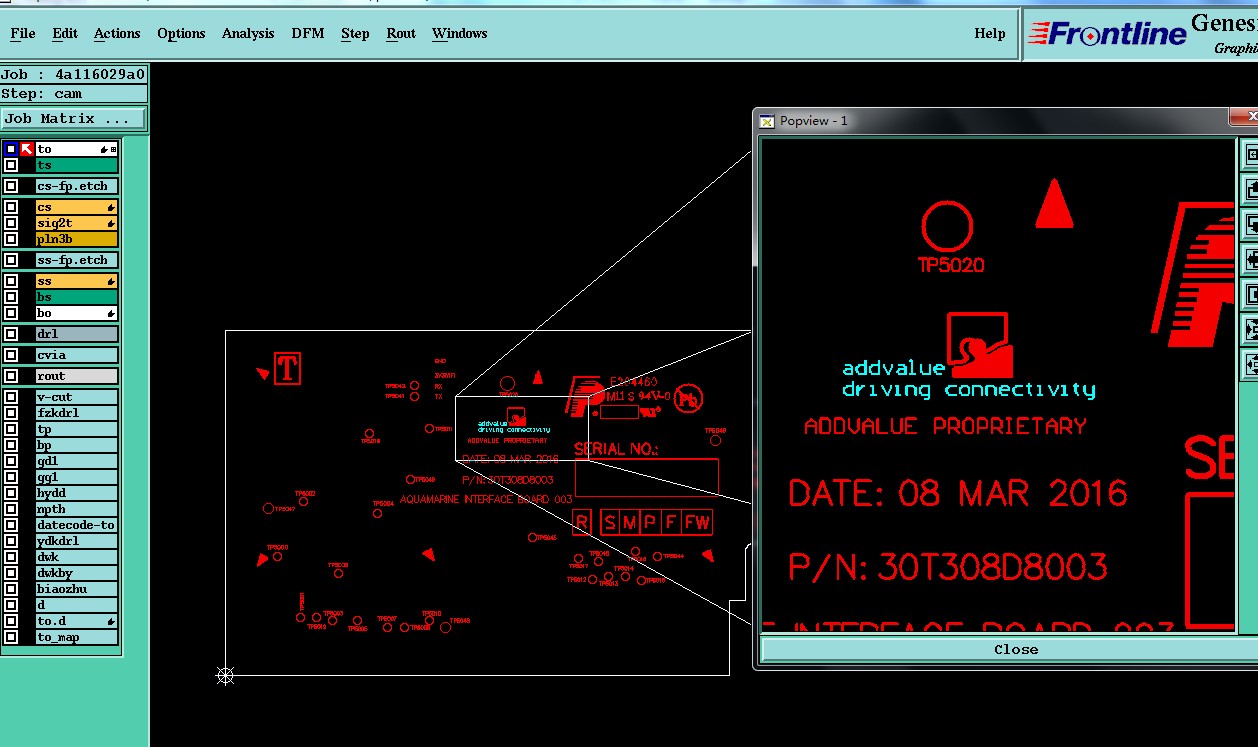
Task: Click the small grid icon on layer to
Action: (x=113, y=149)
